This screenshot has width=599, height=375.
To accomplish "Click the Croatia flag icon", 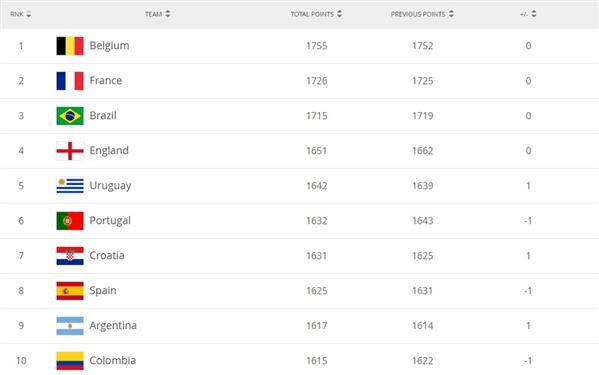I will (70, 256).
